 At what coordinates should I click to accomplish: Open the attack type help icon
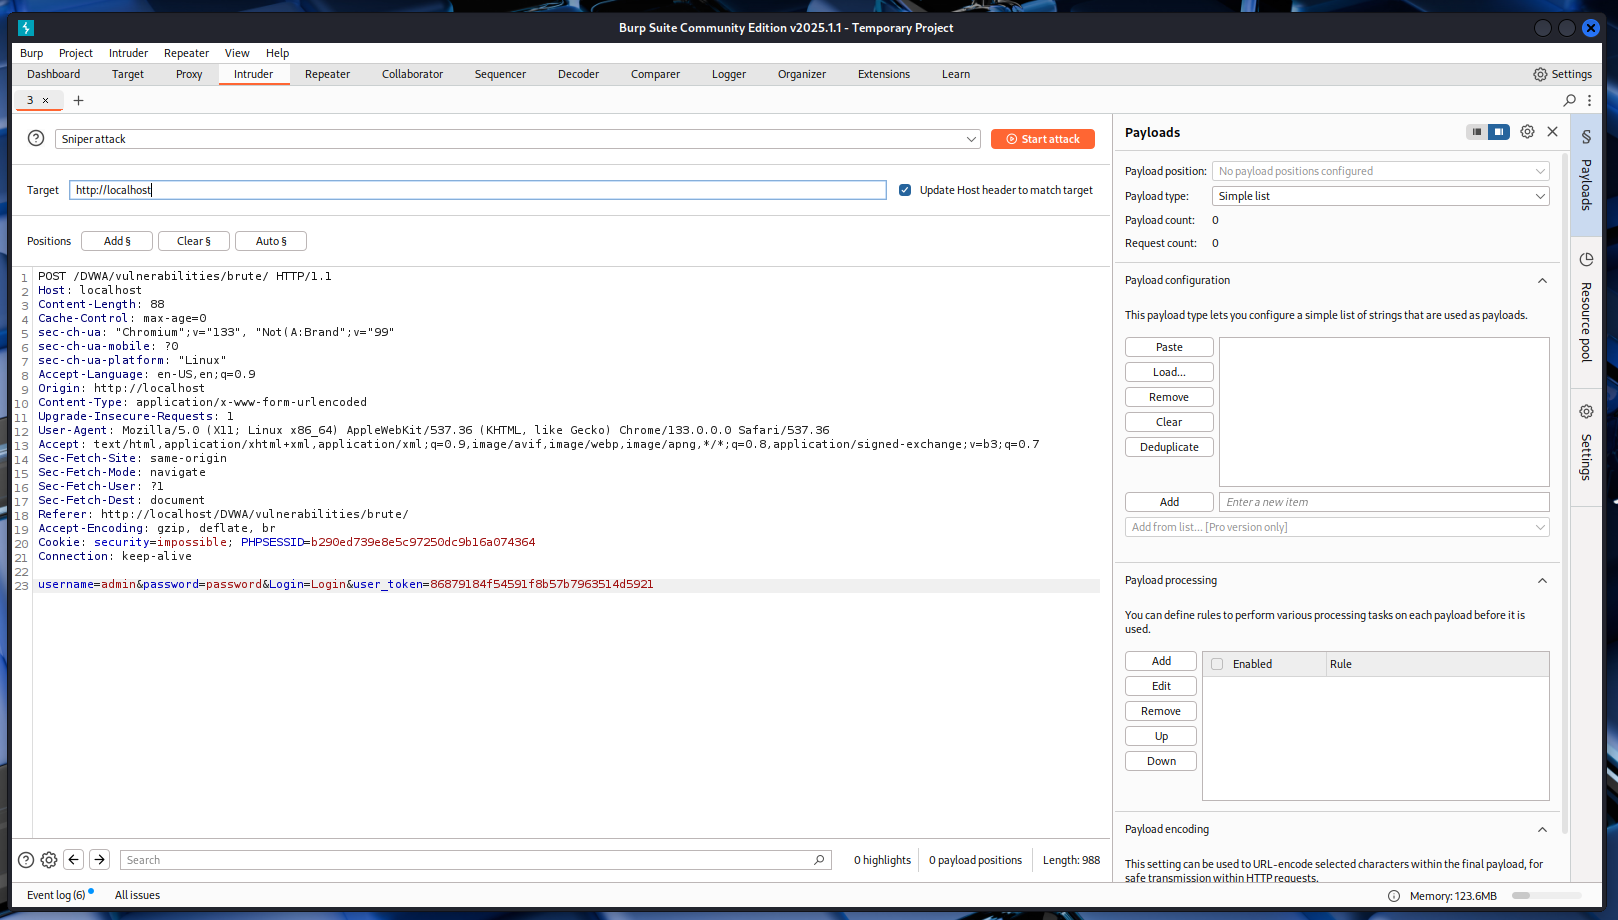click(36, 139)
